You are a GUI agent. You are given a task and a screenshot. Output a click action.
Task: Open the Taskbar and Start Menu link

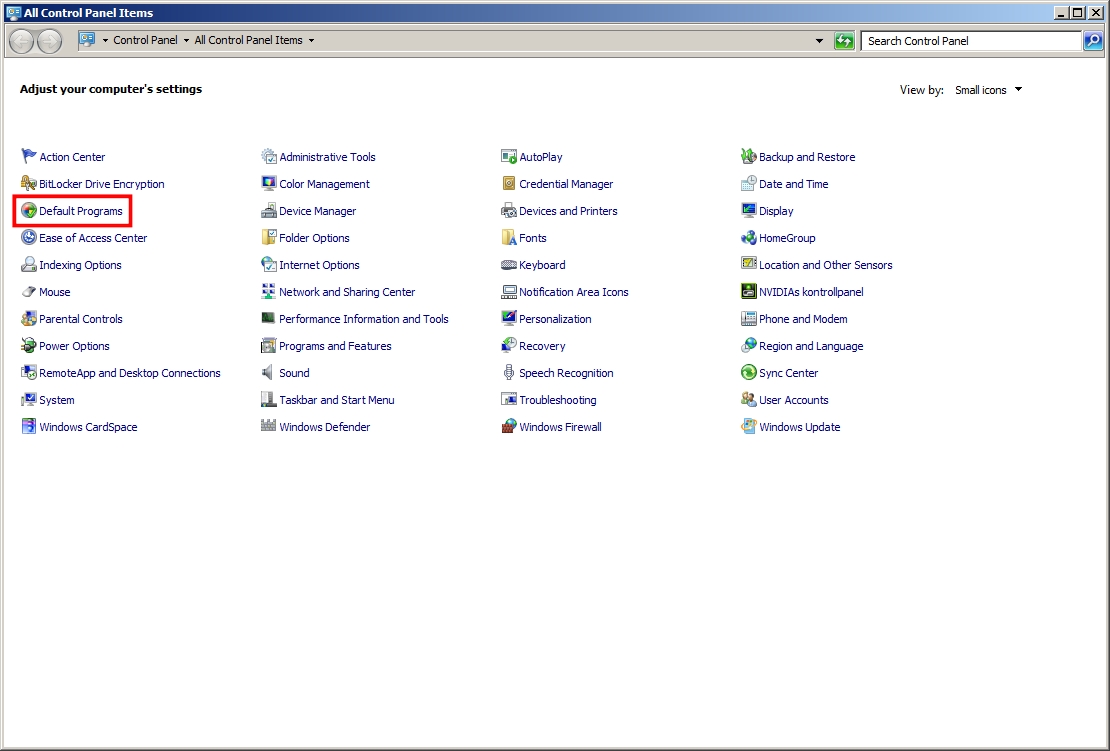point(336,400)
